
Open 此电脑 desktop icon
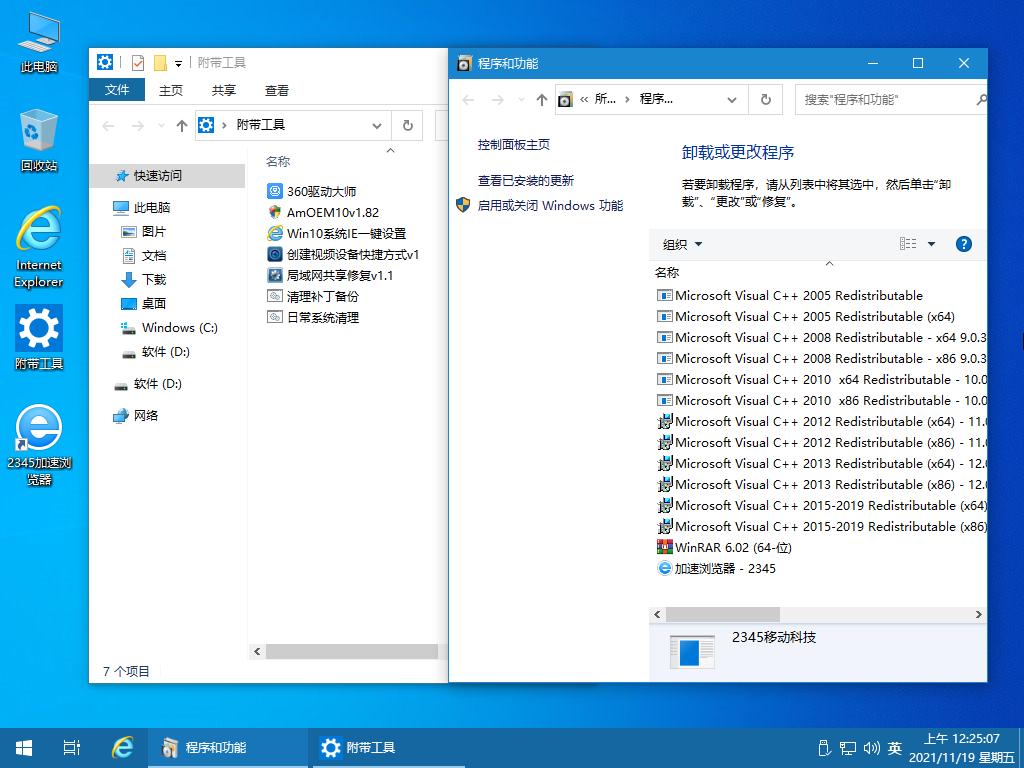click(x=39, y=42)
